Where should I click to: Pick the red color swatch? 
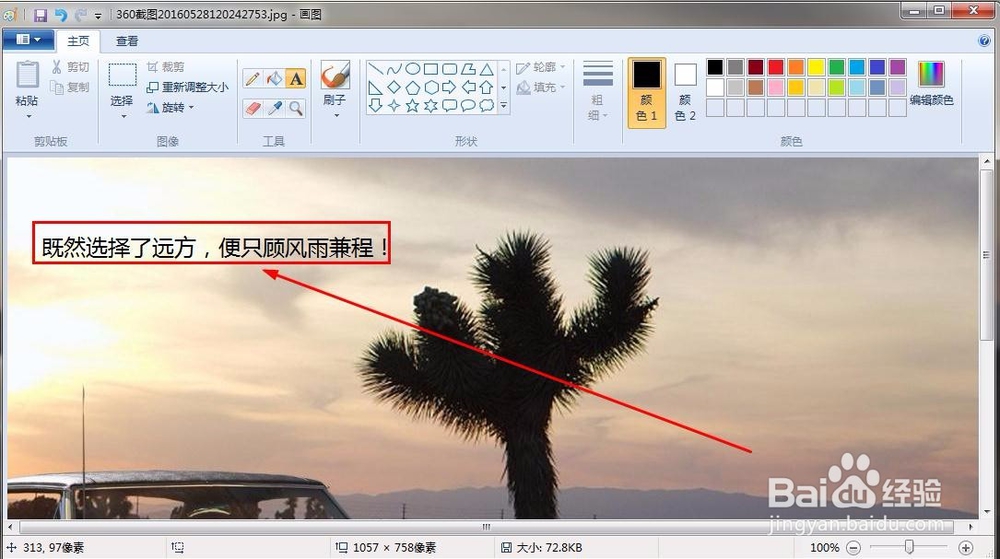[x=776, y=67]
